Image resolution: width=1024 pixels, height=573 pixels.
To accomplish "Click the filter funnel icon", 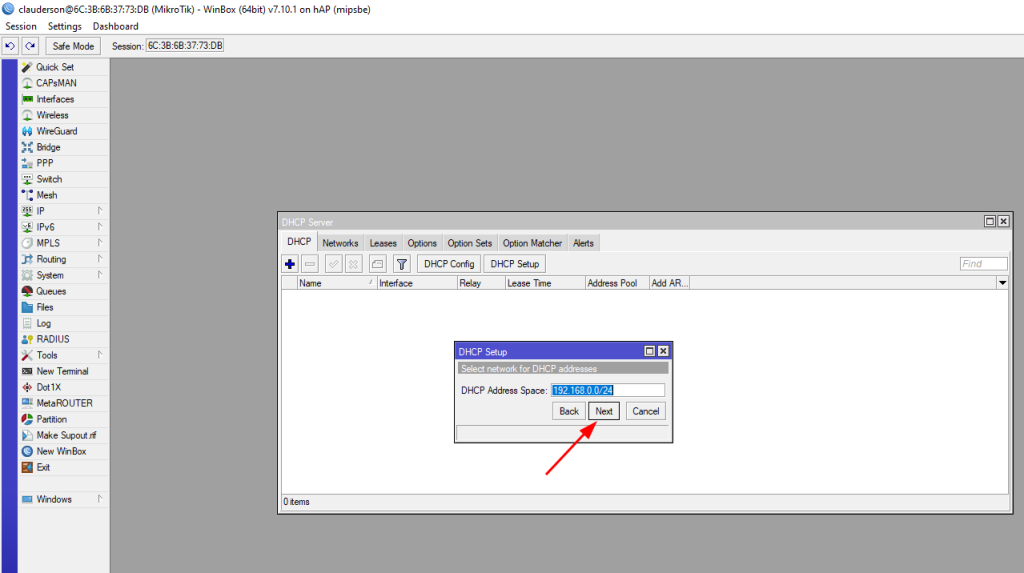I will pos(401,264).
